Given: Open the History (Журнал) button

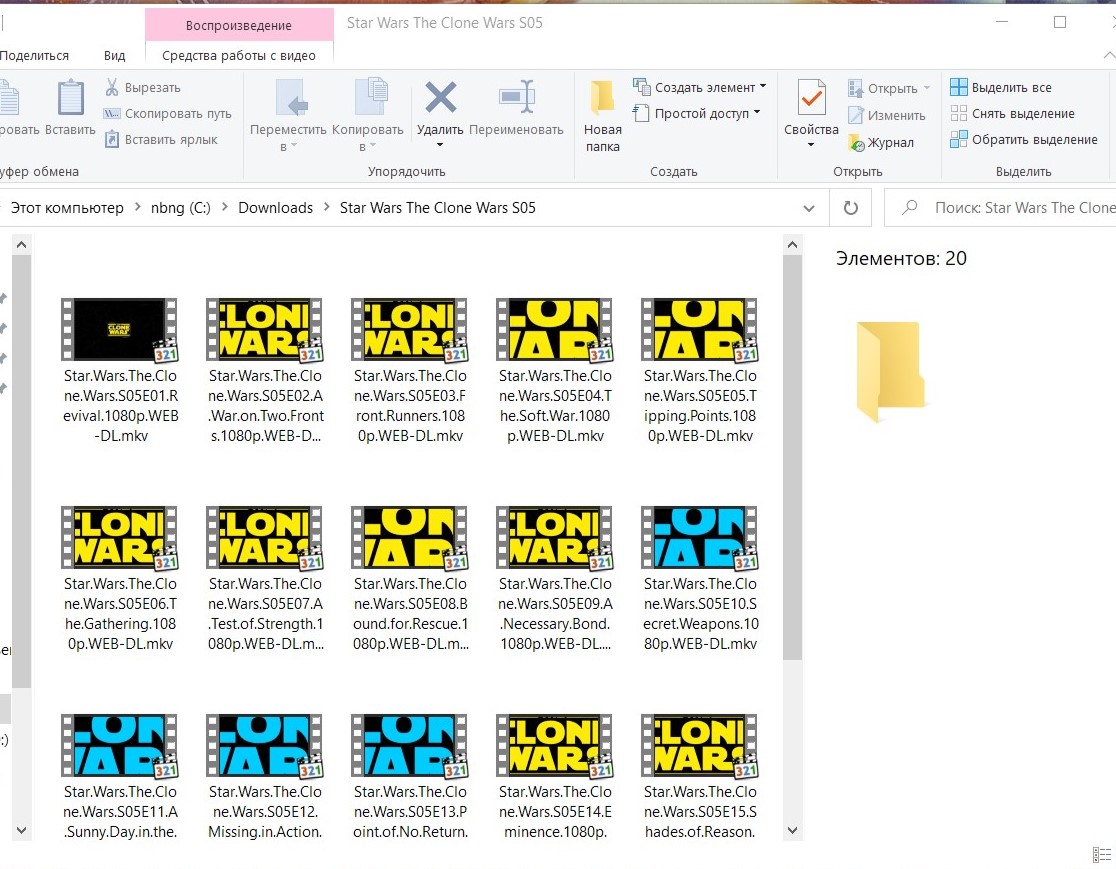Looking at the screenshot, I should click(x=881, y=142).
